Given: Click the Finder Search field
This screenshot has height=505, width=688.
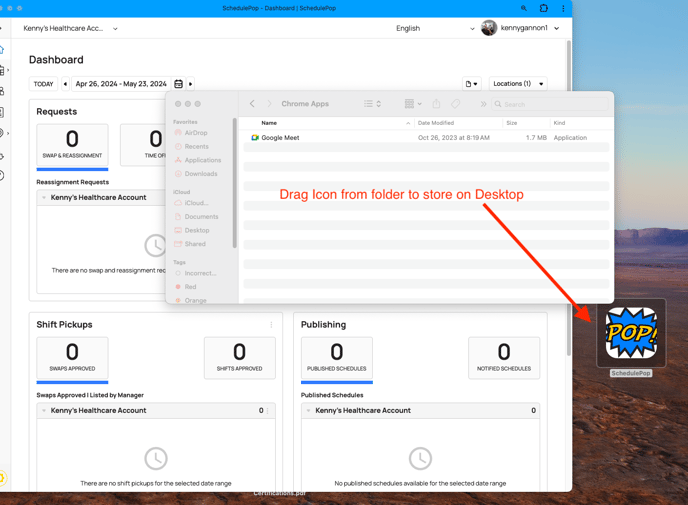Looking at the screenshot, I should [550, 104].
